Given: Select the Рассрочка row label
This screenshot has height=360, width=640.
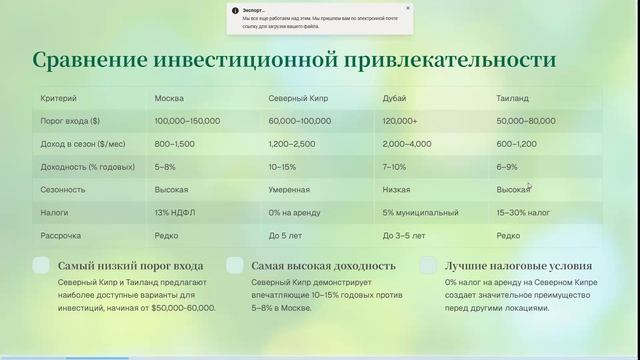Looking at the screenshot, I should (x=60, y=236).
